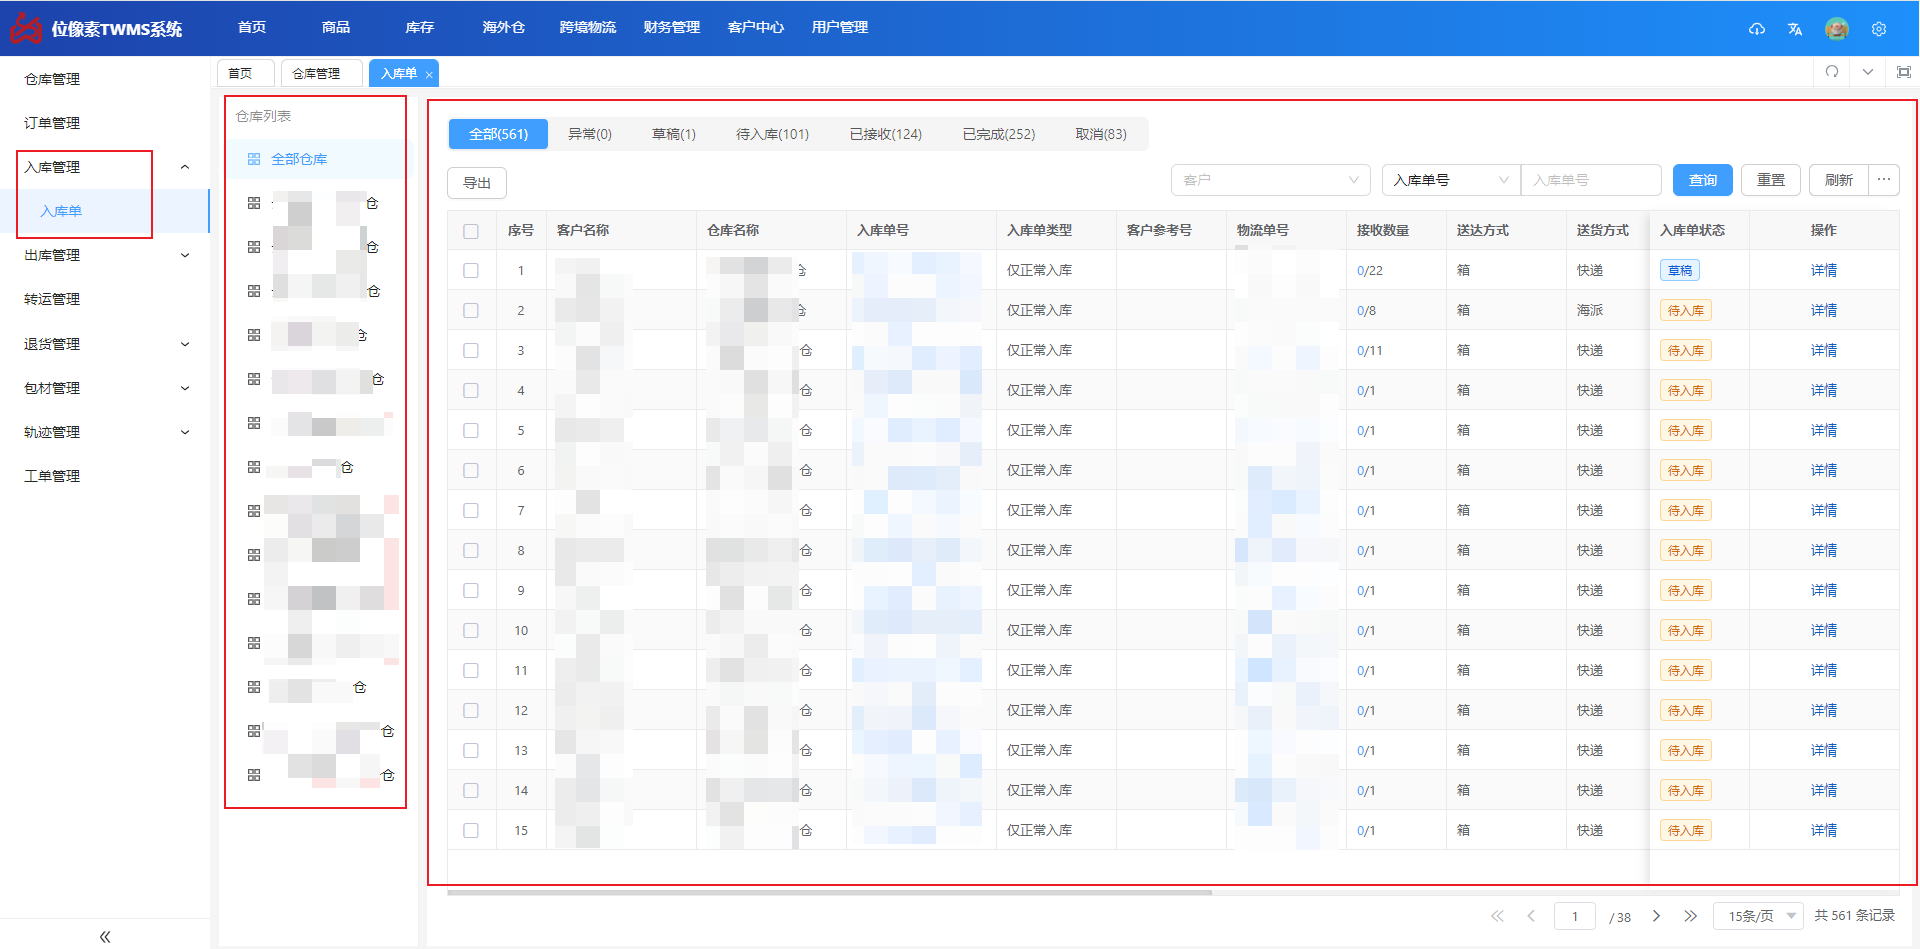Open the tab list chevron dropdown

click(1867, 72)
